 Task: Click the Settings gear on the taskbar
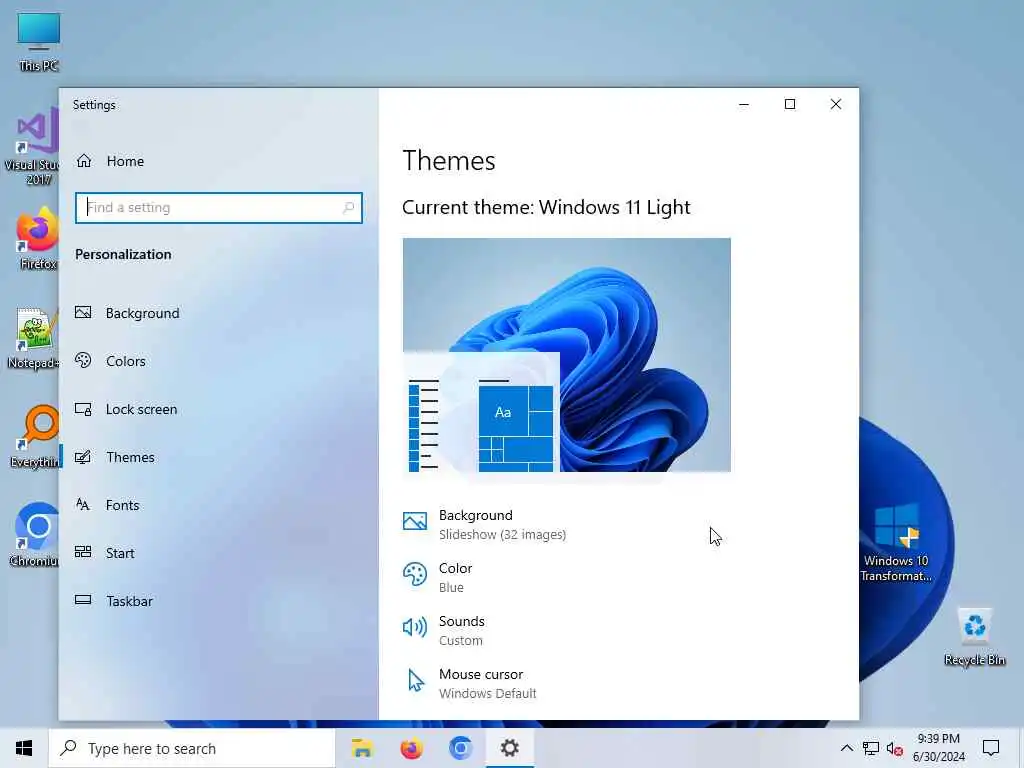click(510, 748)
